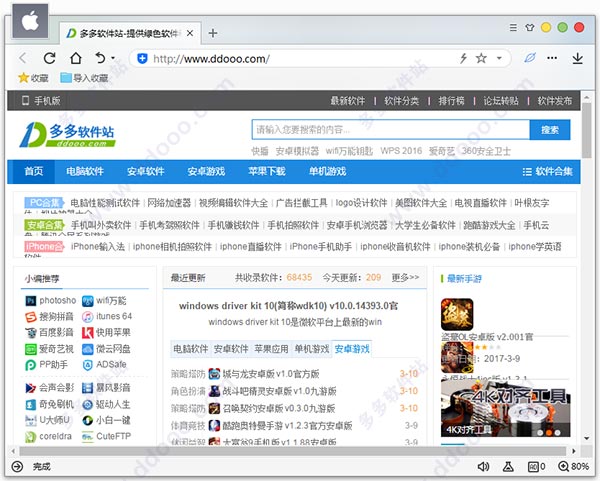Click the itunes 64 icon

[87, 317]
